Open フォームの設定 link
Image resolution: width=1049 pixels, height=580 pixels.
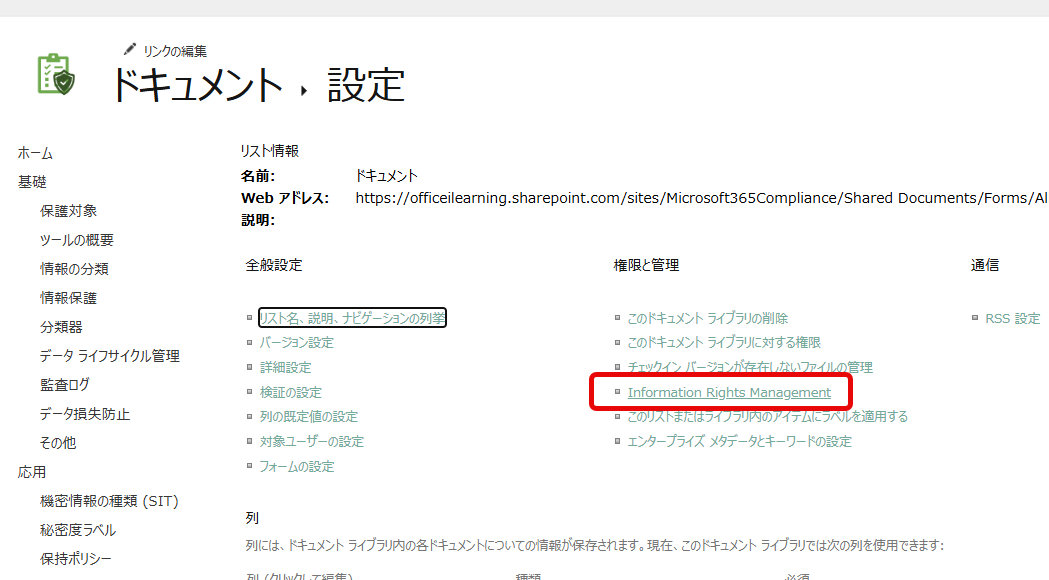pos(296,467)
